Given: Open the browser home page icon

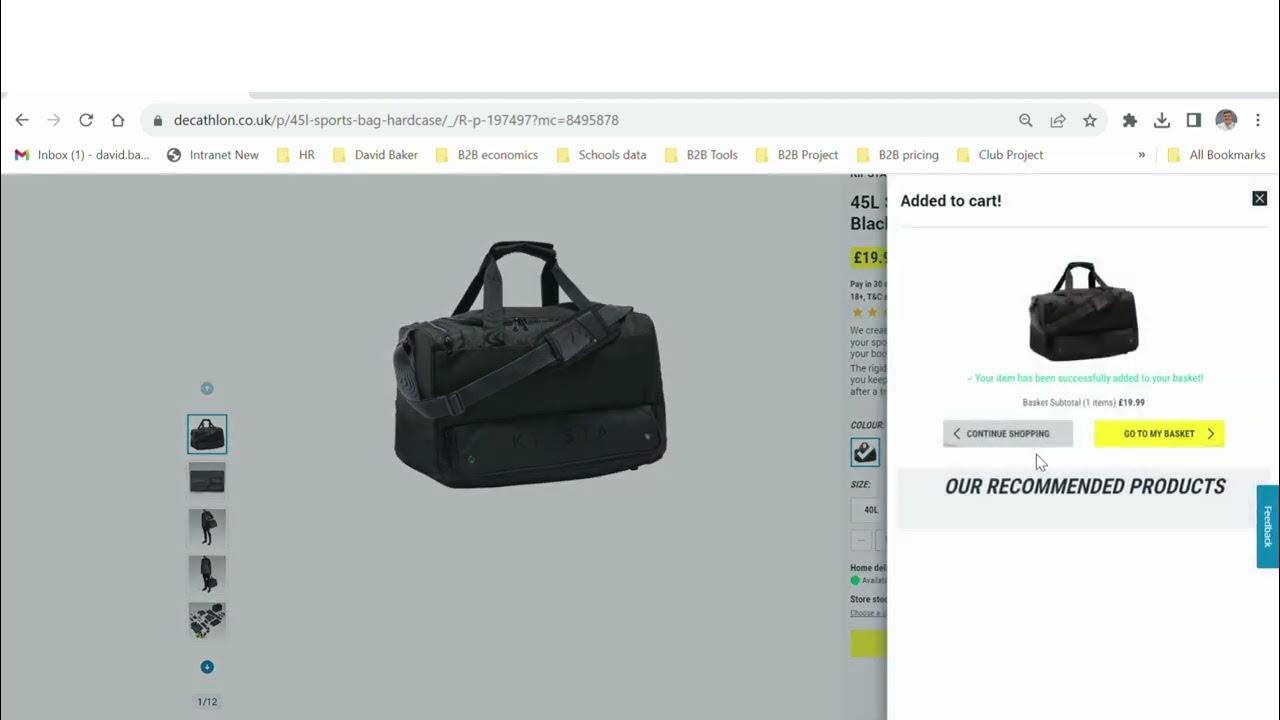Looking at the screenshot, I should click(x=118, y=120).
